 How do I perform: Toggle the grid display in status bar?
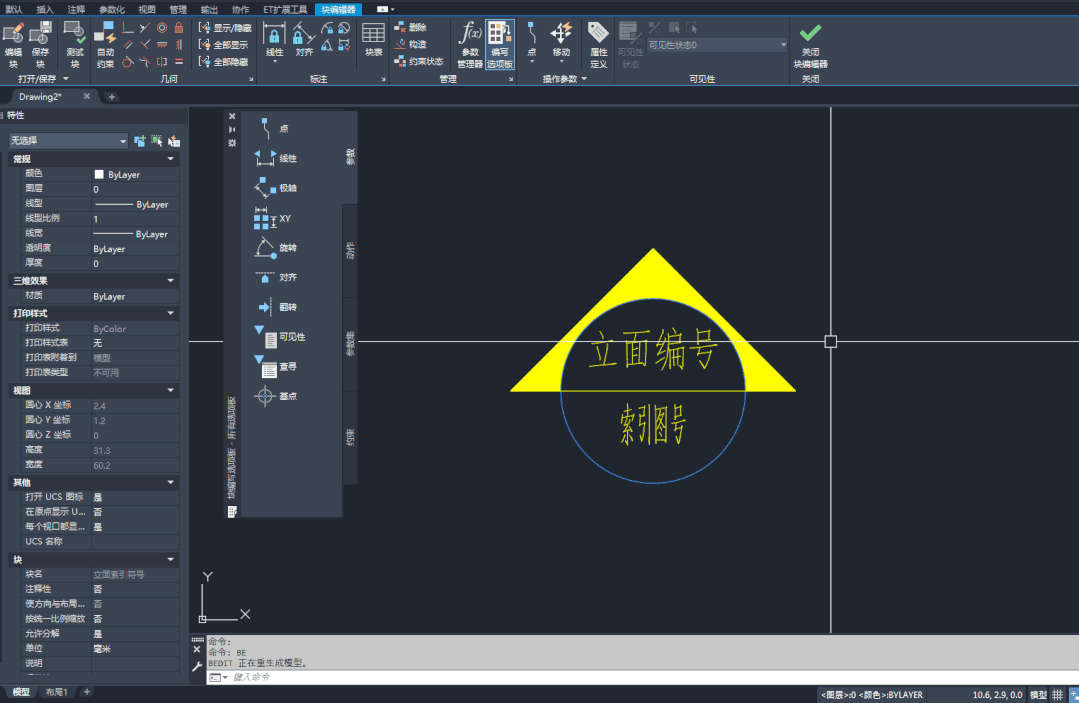[x=1058, y=695]
